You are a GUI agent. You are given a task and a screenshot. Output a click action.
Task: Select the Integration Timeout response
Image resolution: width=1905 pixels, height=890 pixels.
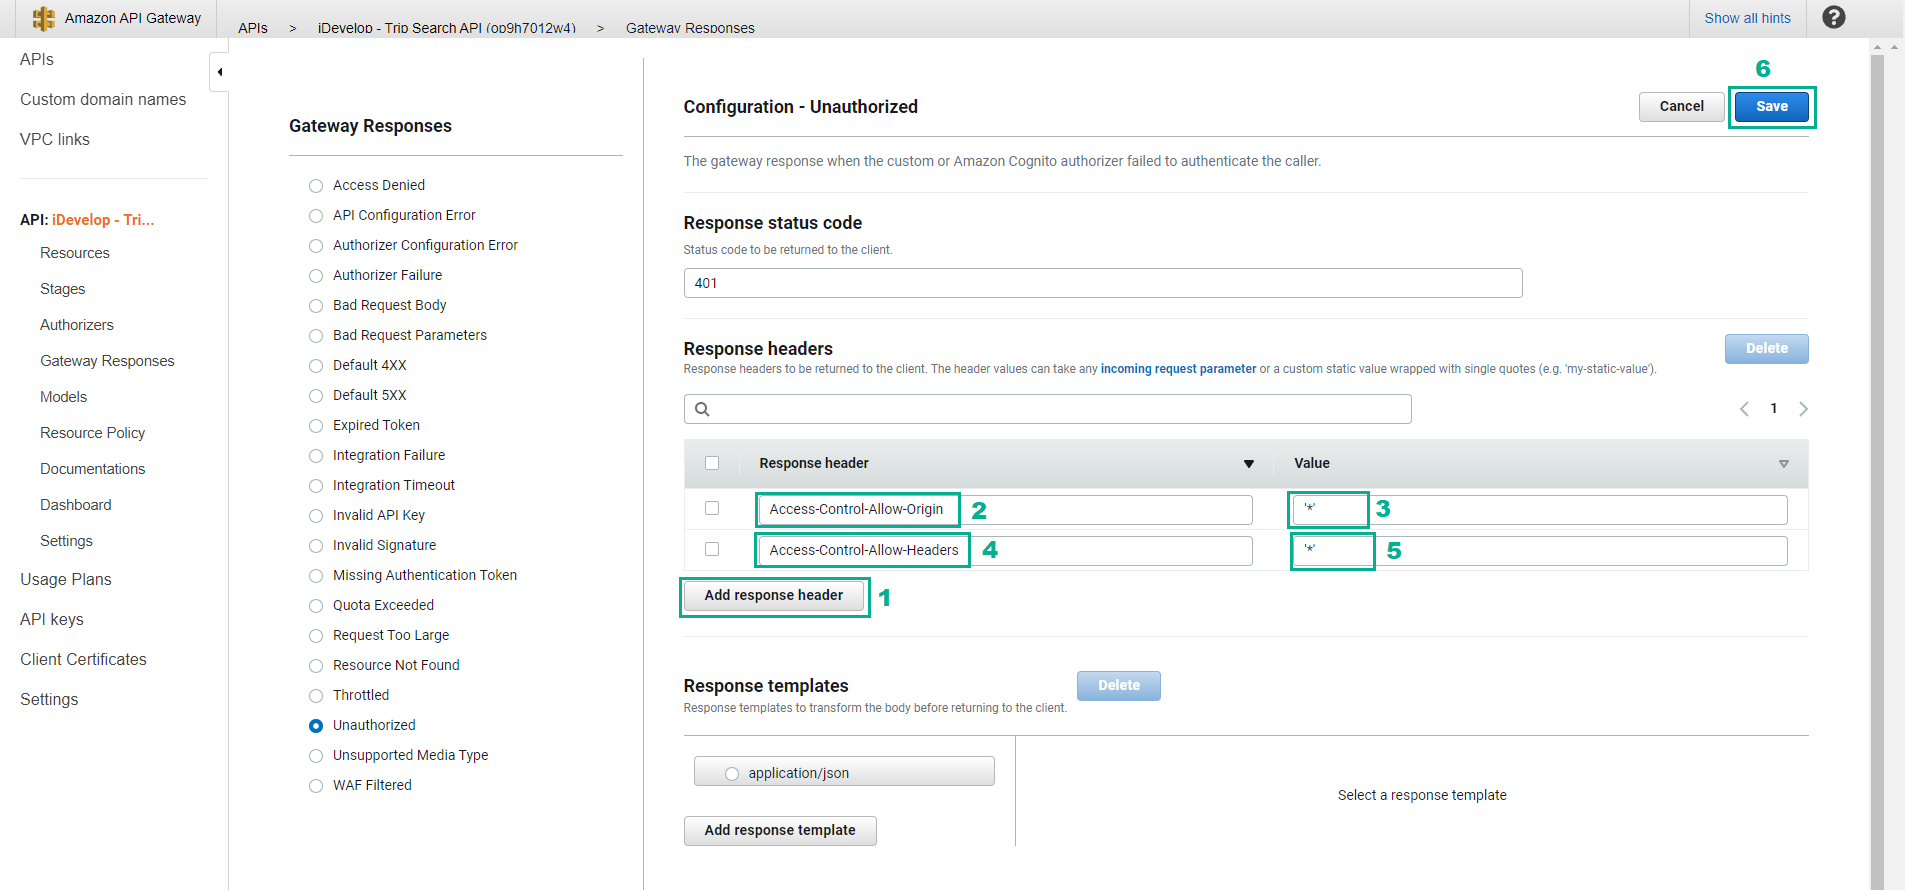[316, 486]
